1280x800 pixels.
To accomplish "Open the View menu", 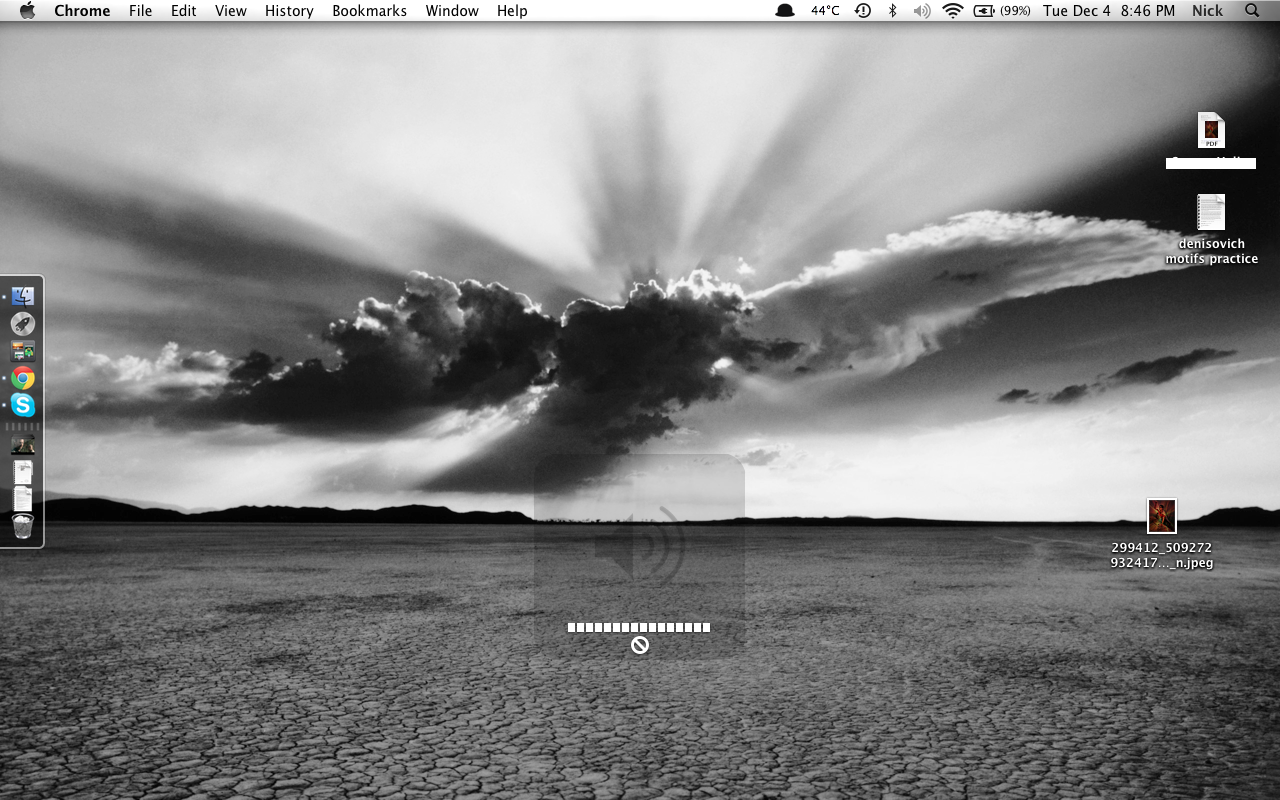I will point(231,11).
